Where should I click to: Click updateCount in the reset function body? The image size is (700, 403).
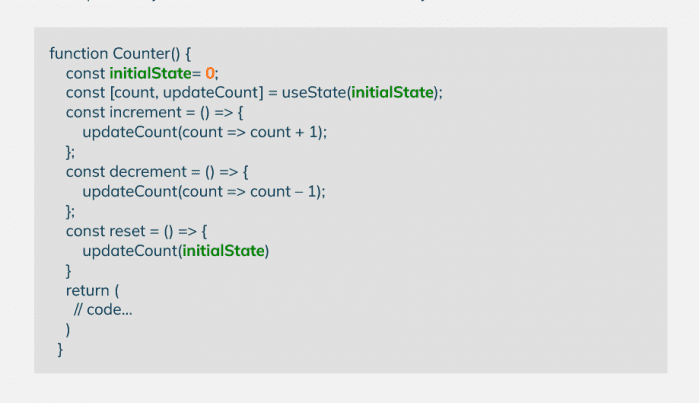click(x=130, y=250)
